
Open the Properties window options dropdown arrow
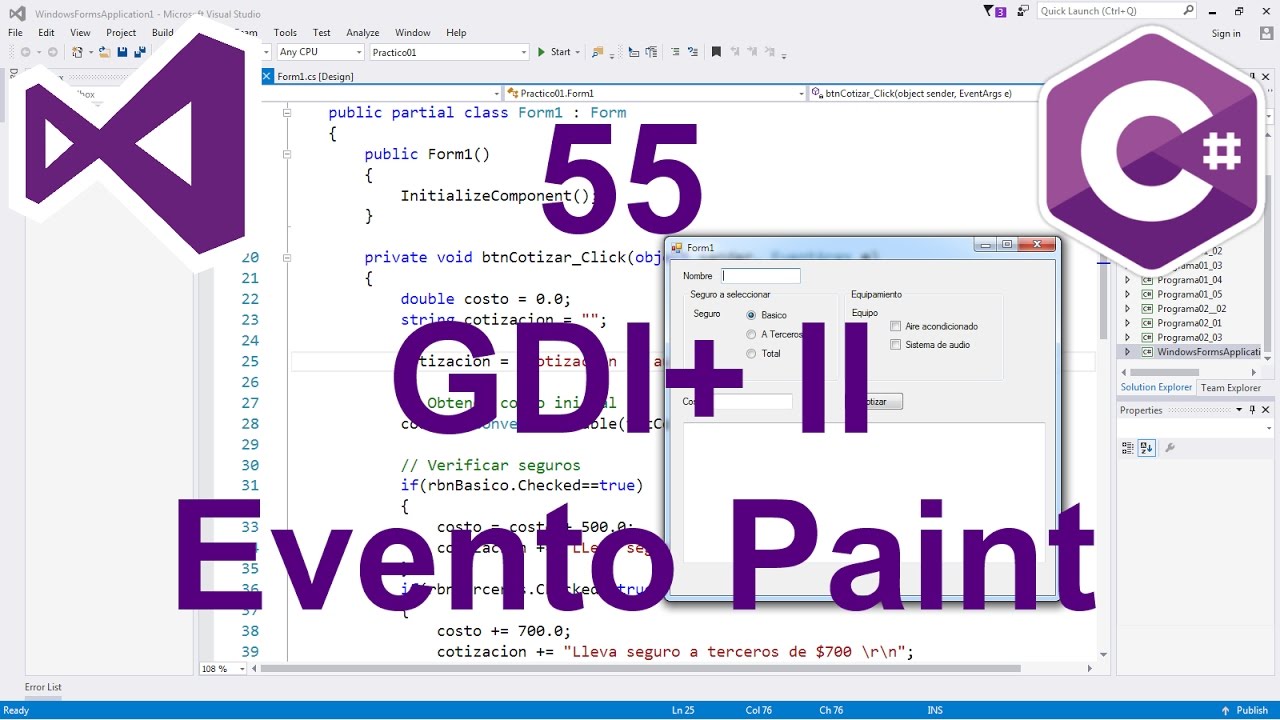[1239, 410]
